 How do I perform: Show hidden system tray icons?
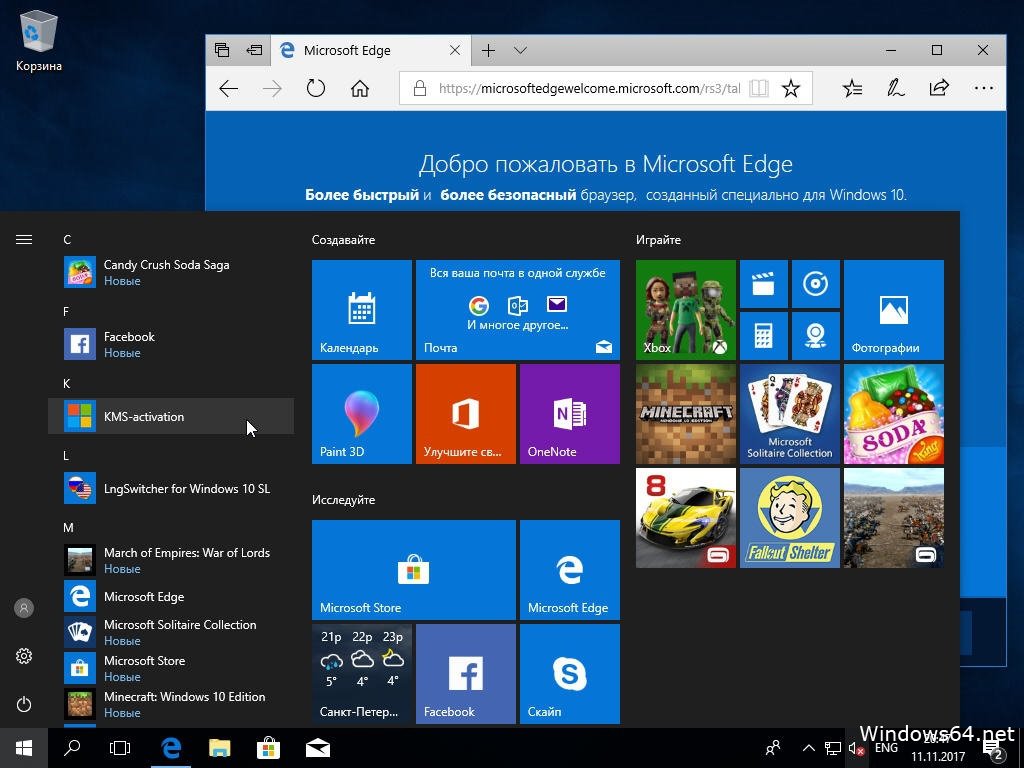pyautogui.click(x=808, y=748)
